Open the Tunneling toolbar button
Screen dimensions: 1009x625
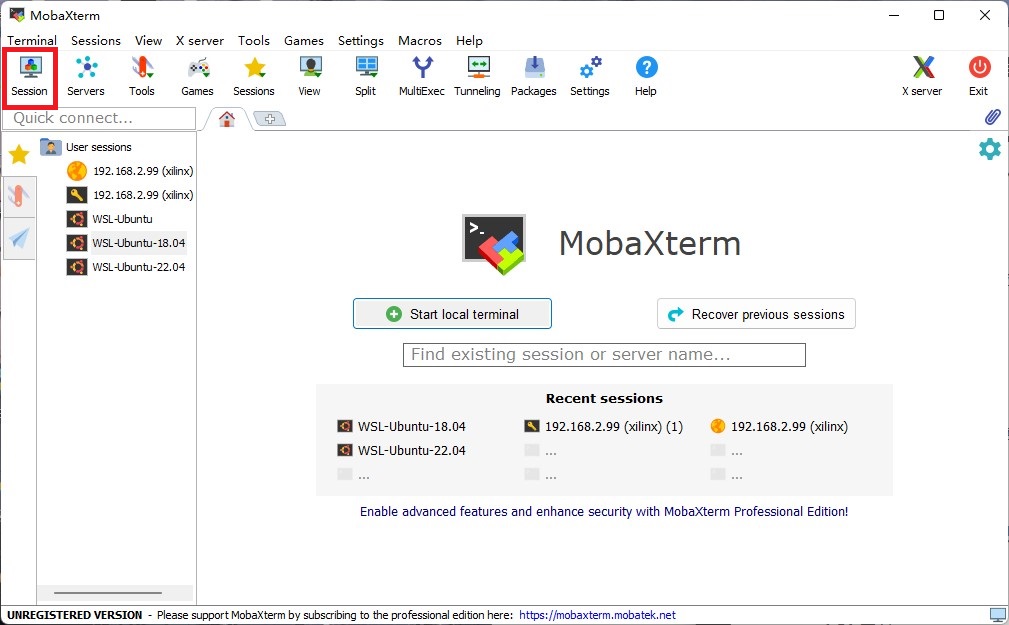click(477, 77)
